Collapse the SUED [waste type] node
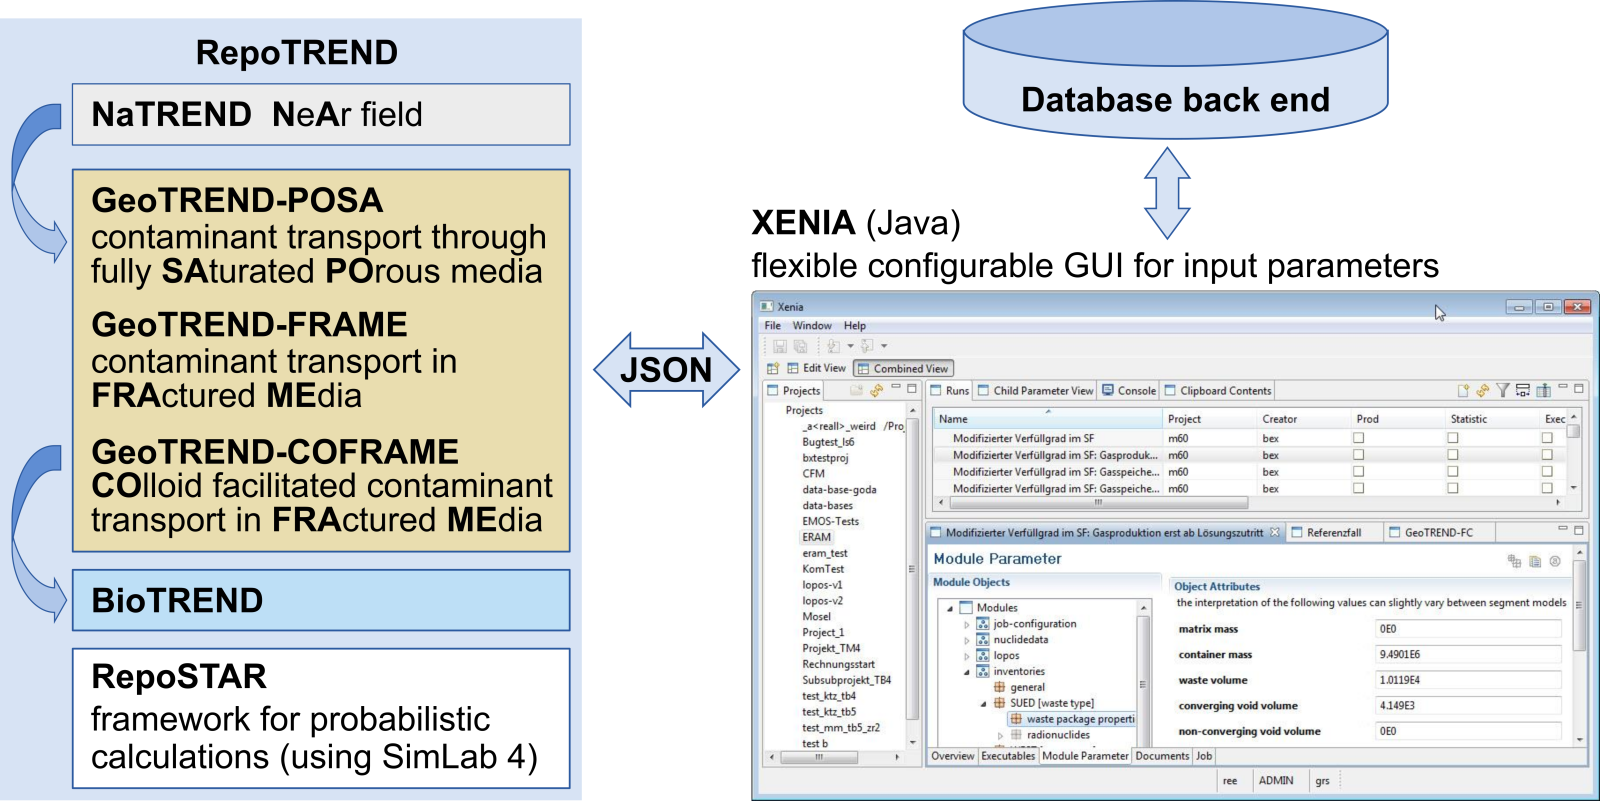Image resolution: width=1600 pixels, height=801 pixels. point(984,704)
